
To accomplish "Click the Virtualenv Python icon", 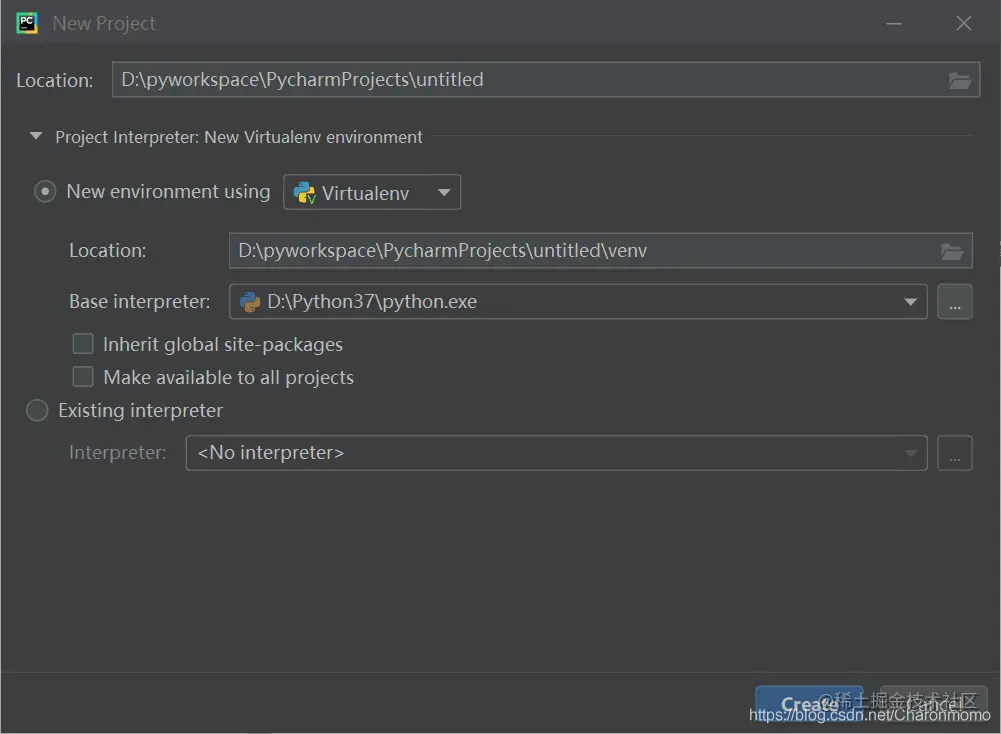I will [x=305, y=193].
